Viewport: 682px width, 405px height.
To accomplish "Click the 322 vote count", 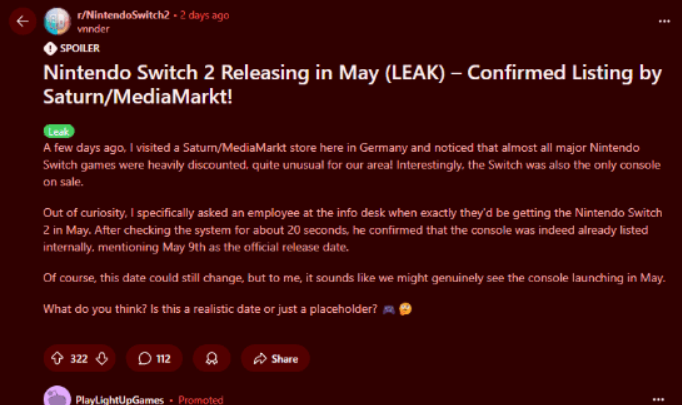I will coord(79,359).
